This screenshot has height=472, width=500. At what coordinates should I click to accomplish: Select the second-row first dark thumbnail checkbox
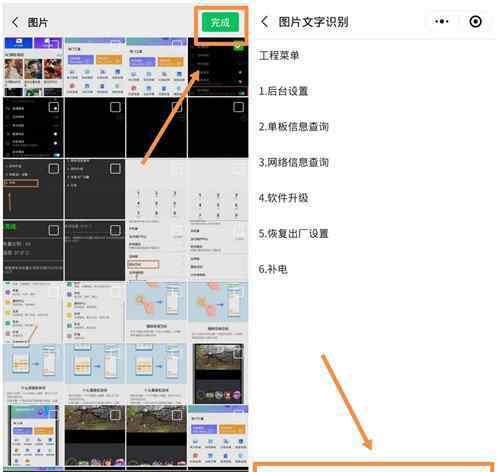pyautogui.click(x=54, y=107)
